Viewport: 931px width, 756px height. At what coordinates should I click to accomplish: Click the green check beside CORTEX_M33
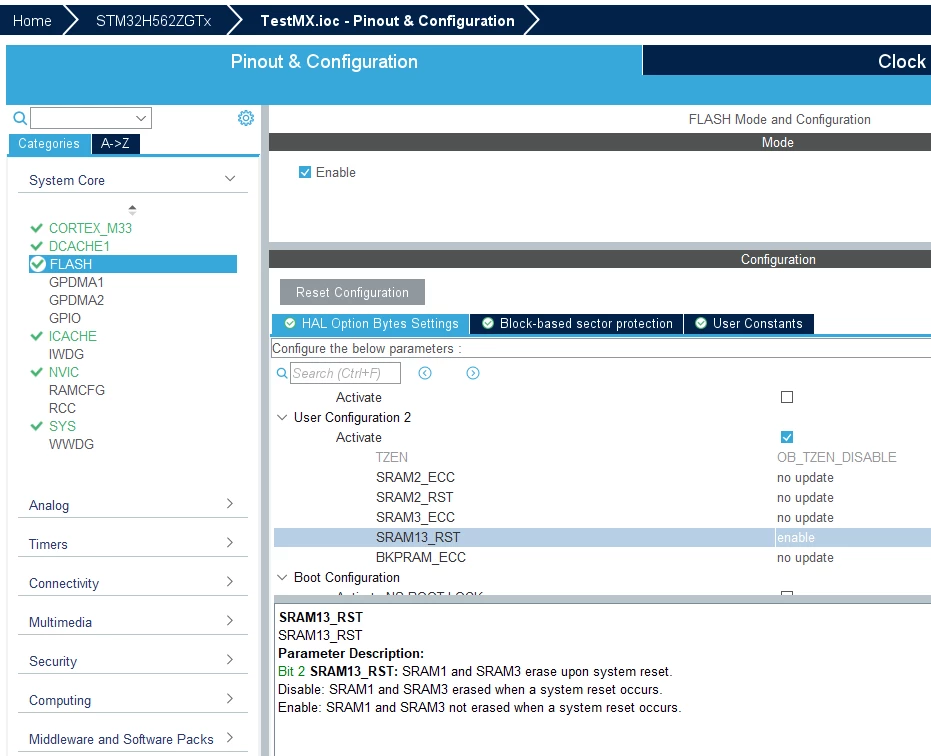tap(36, 228)
